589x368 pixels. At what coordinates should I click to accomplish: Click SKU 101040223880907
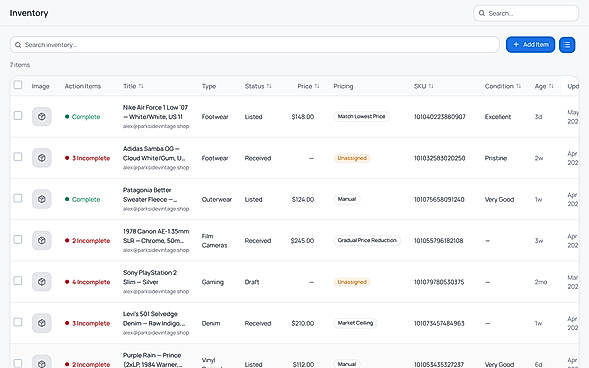click(439, 117)
